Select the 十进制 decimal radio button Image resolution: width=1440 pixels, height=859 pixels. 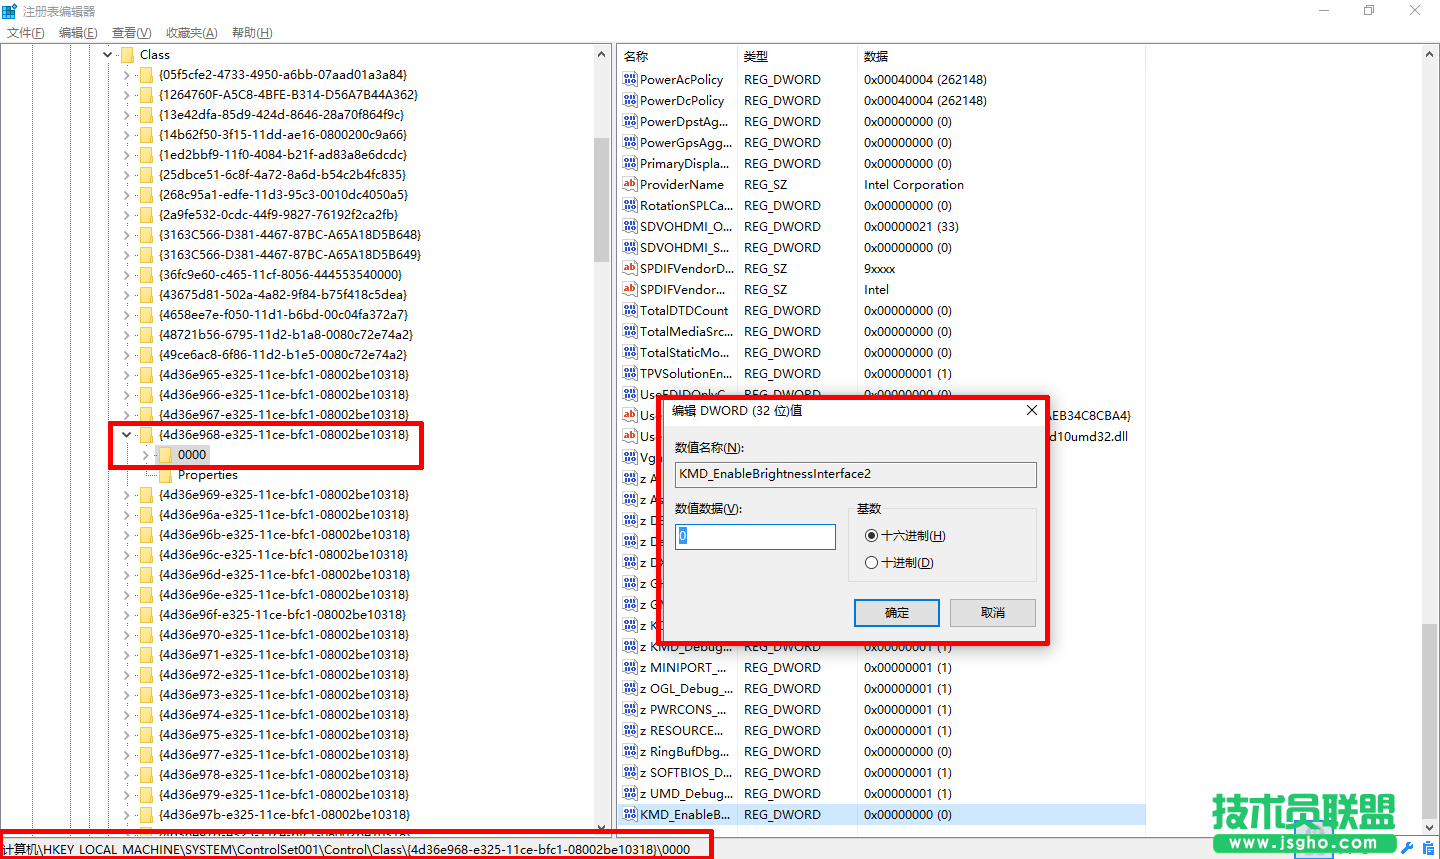(x=871, y=563)
